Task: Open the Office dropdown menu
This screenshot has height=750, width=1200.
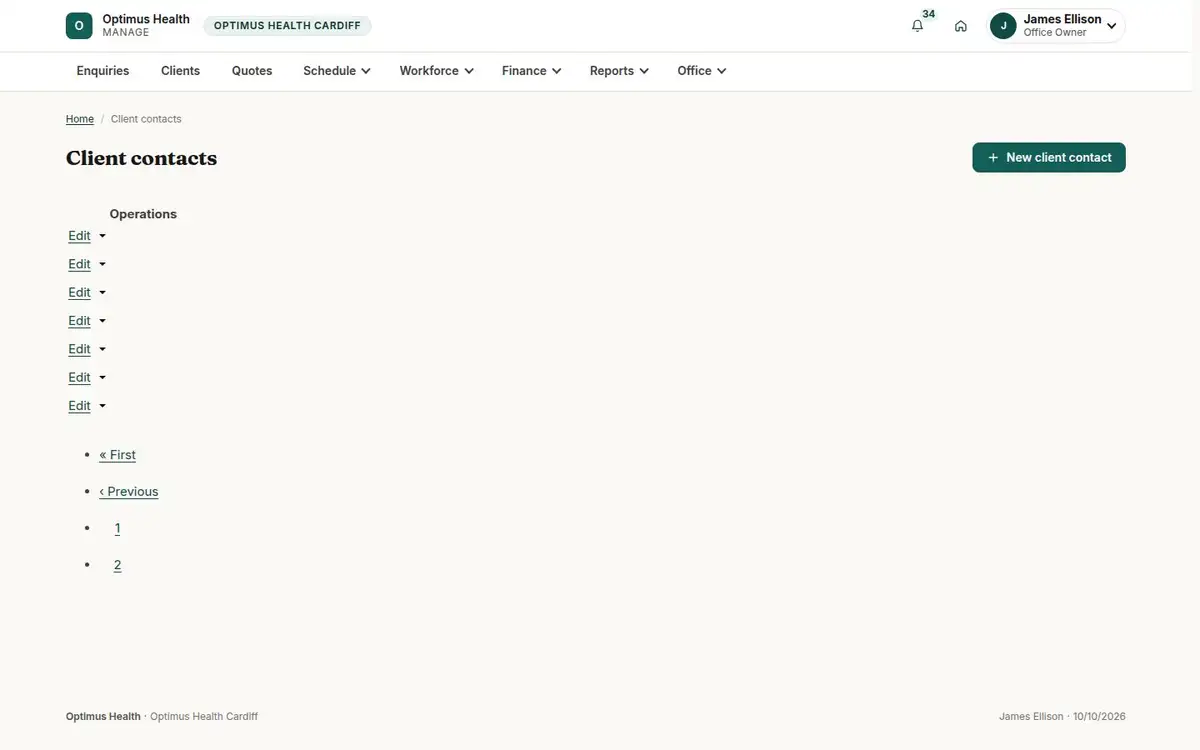Action: 702,71
